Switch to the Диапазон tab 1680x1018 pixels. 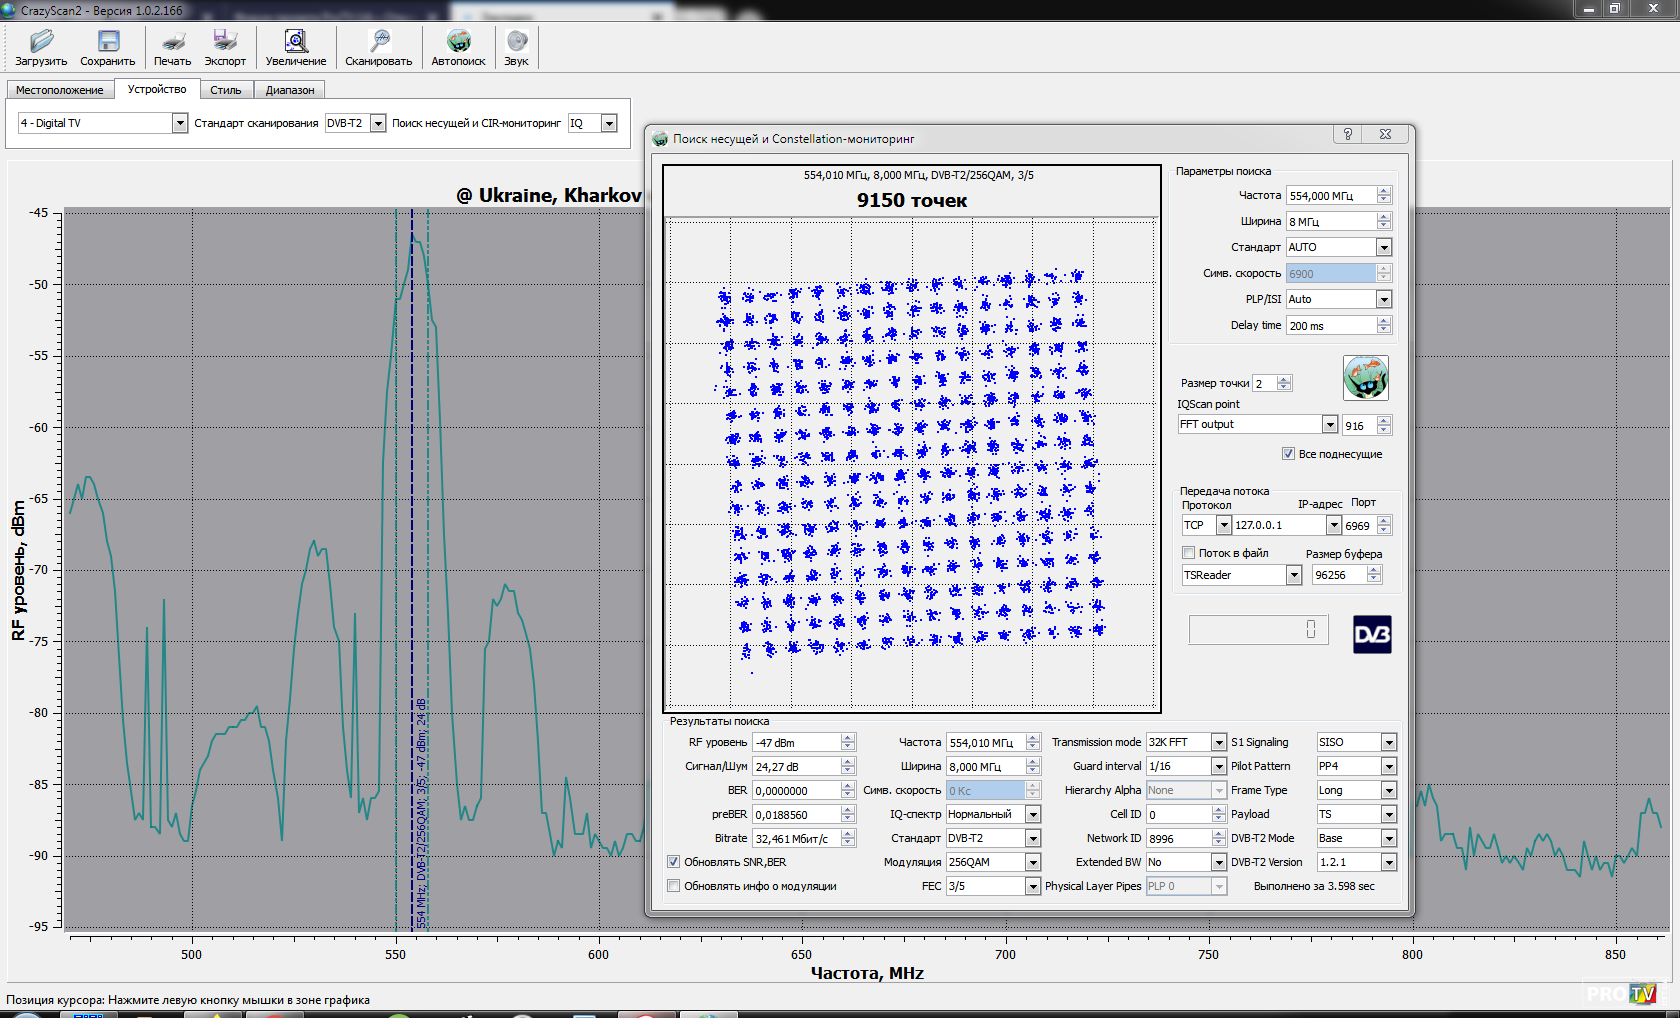(290, 90)
